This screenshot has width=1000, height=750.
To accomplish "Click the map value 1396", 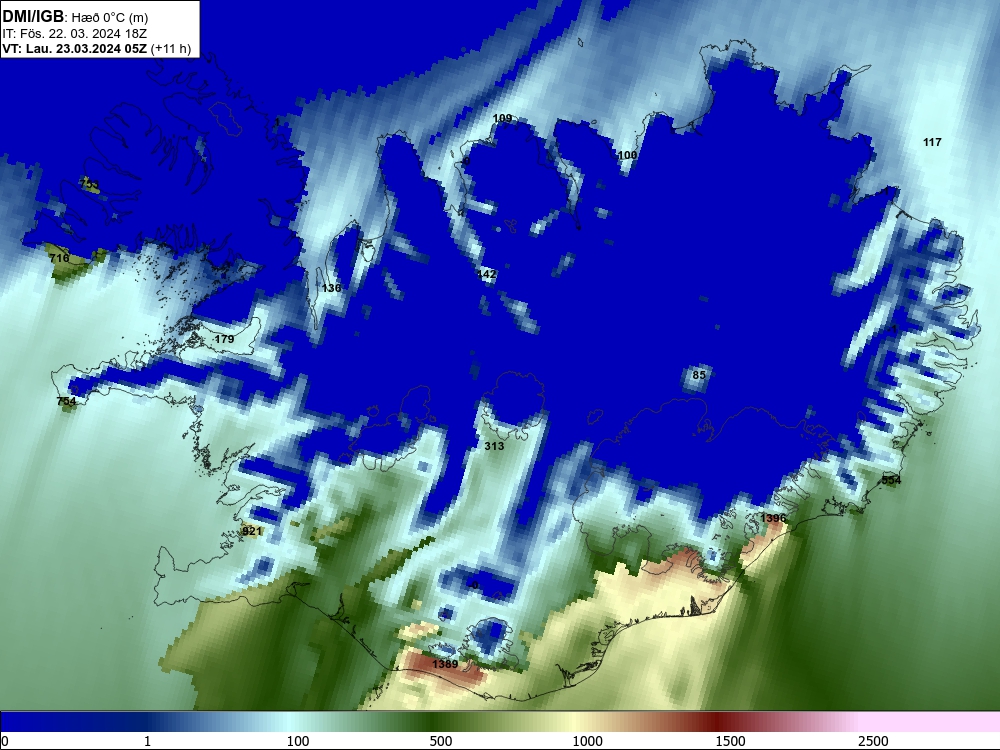I will (x=773, y=518).
